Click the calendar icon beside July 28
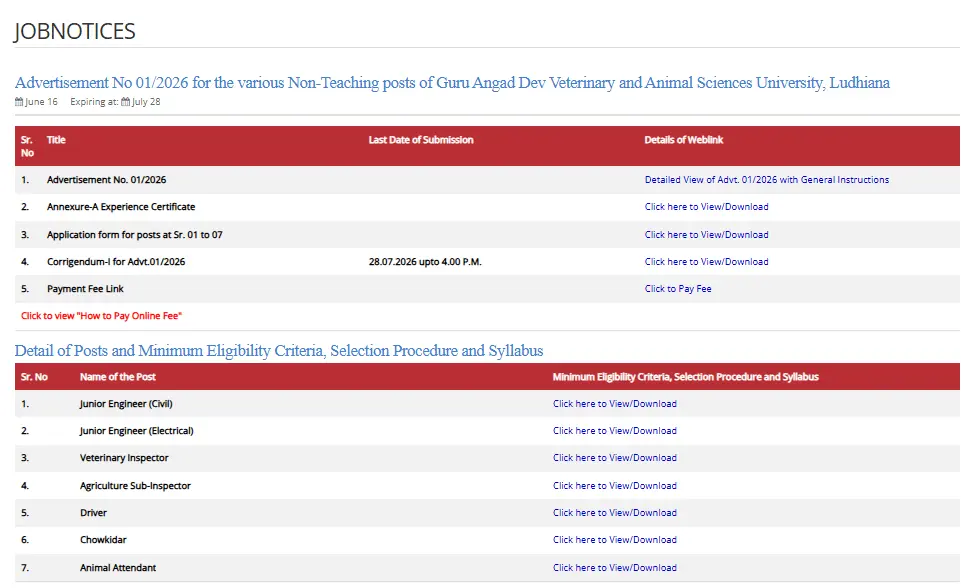Viewport: 961px width, 588px height. [126, 102]
